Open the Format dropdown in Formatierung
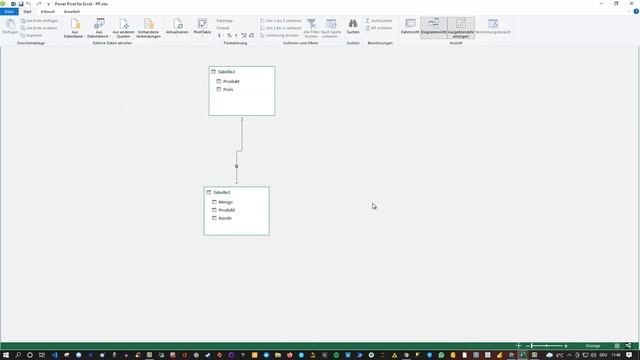 click(224, 28)
